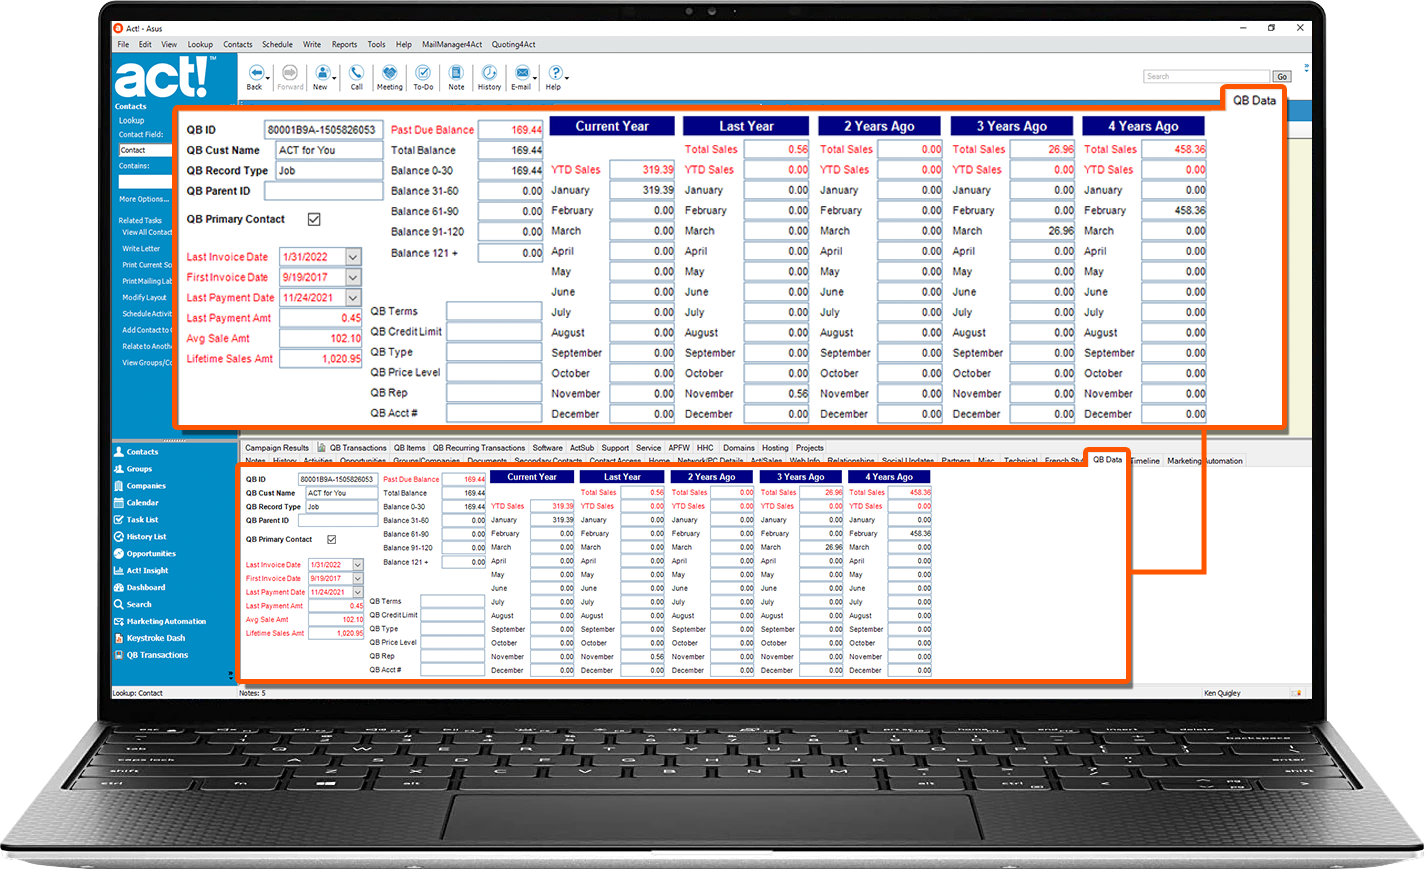This screenshot has height=869, width=1425.
Task: Open the Reports menu
Action: tap(344, 44)
